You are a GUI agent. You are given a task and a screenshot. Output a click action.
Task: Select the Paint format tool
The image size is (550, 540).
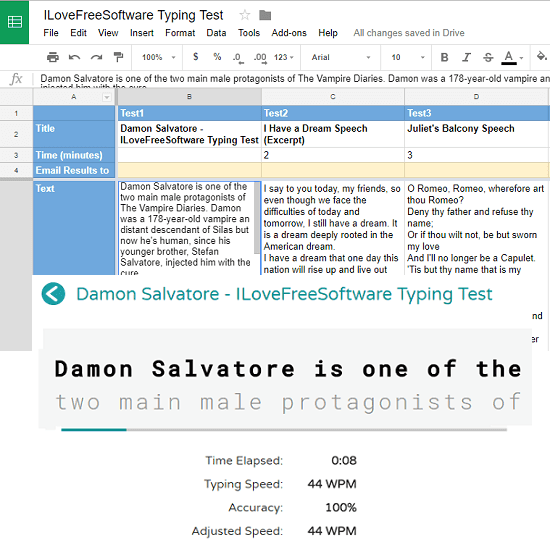pos(119,57)
